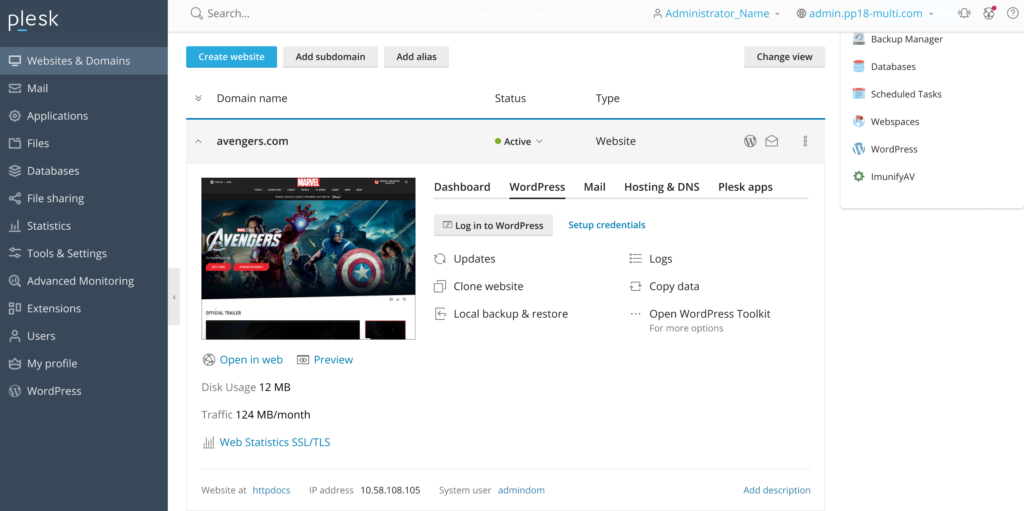Click the search magnifier icon
This screenshot has width=1024, height=511.
coord(196,13)
